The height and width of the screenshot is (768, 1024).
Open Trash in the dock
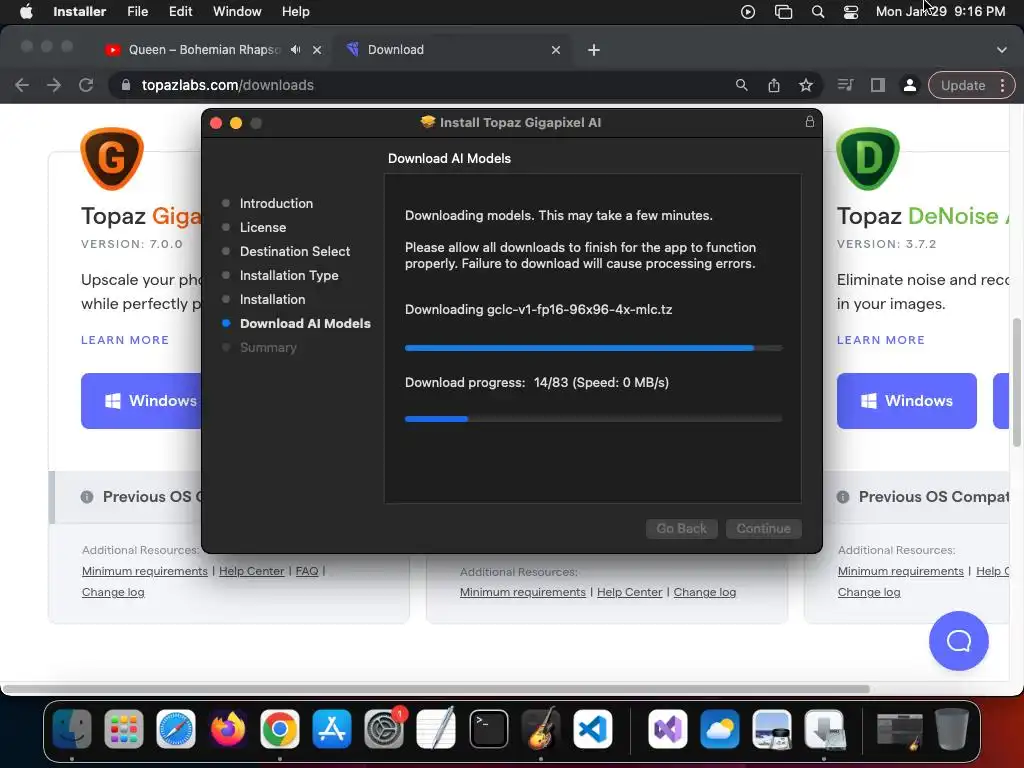[x=952, y=729]
